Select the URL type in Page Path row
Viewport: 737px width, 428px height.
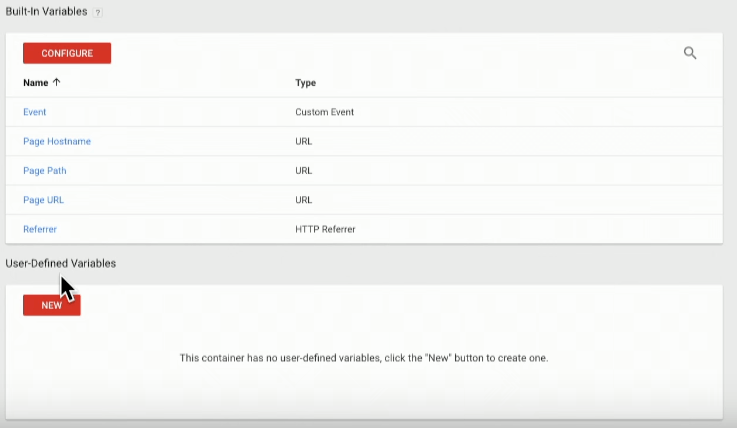point(304,171)
